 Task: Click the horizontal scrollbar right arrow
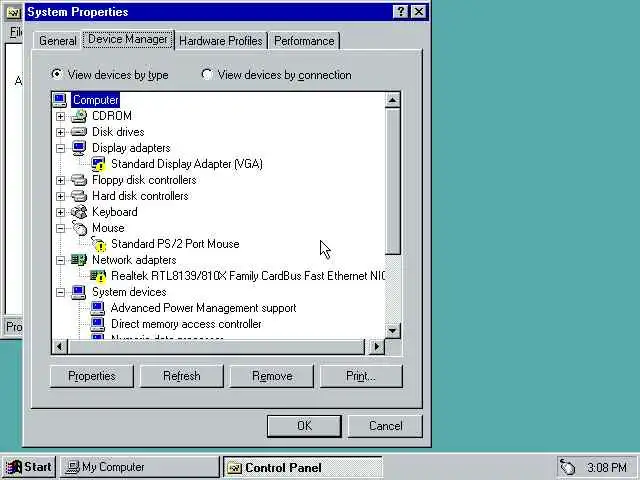[x=377, y=347]
